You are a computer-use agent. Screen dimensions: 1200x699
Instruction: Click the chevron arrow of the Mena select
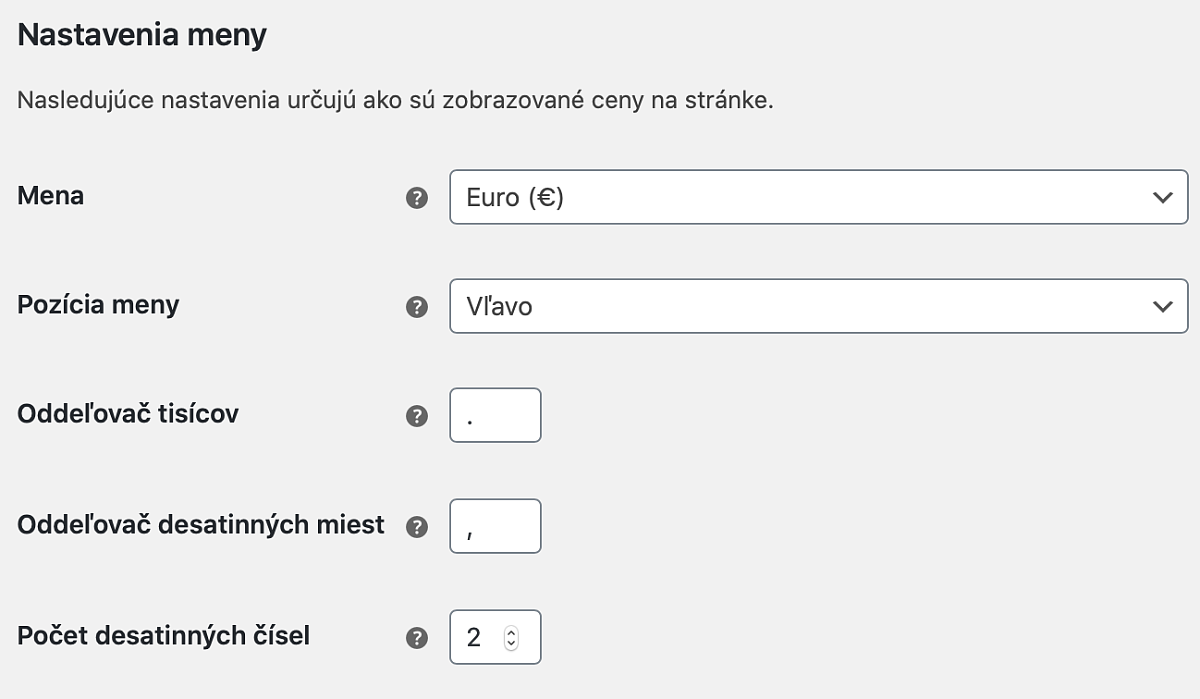(x=1162, y=197)
